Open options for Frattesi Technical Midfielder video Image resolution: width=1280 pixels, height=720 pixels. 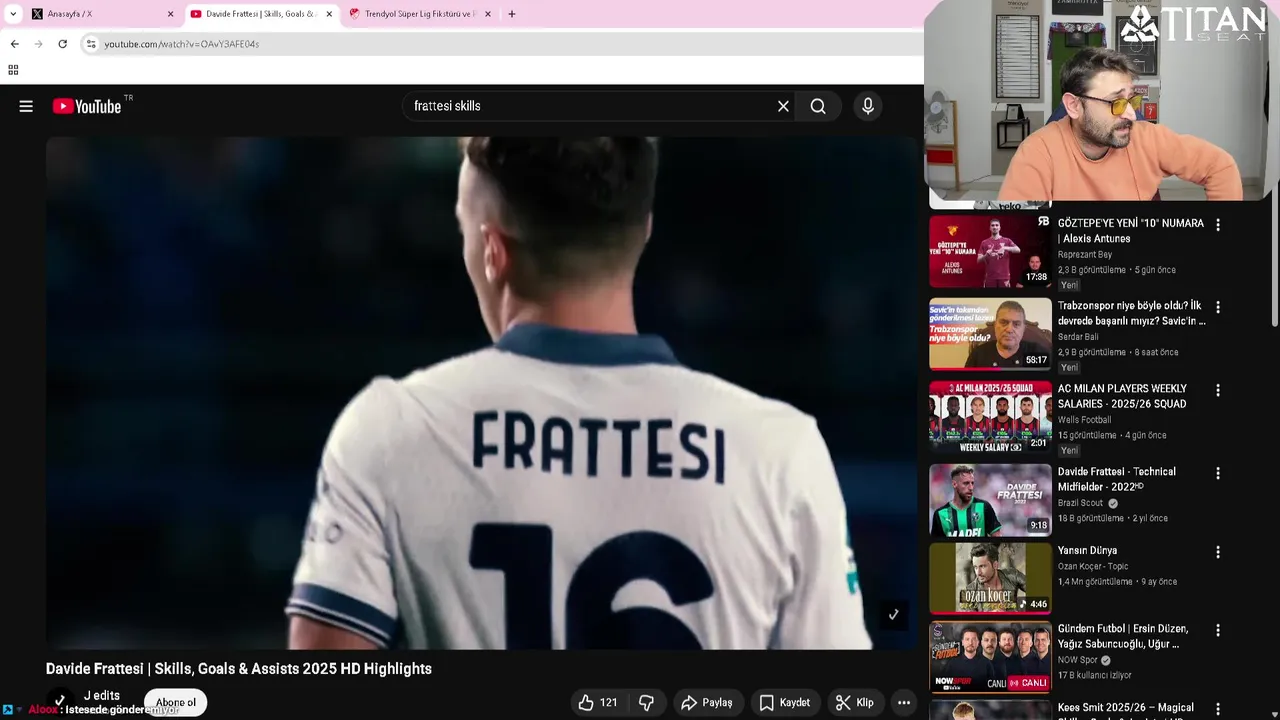pyautogui.click(x=1217, y=473)
